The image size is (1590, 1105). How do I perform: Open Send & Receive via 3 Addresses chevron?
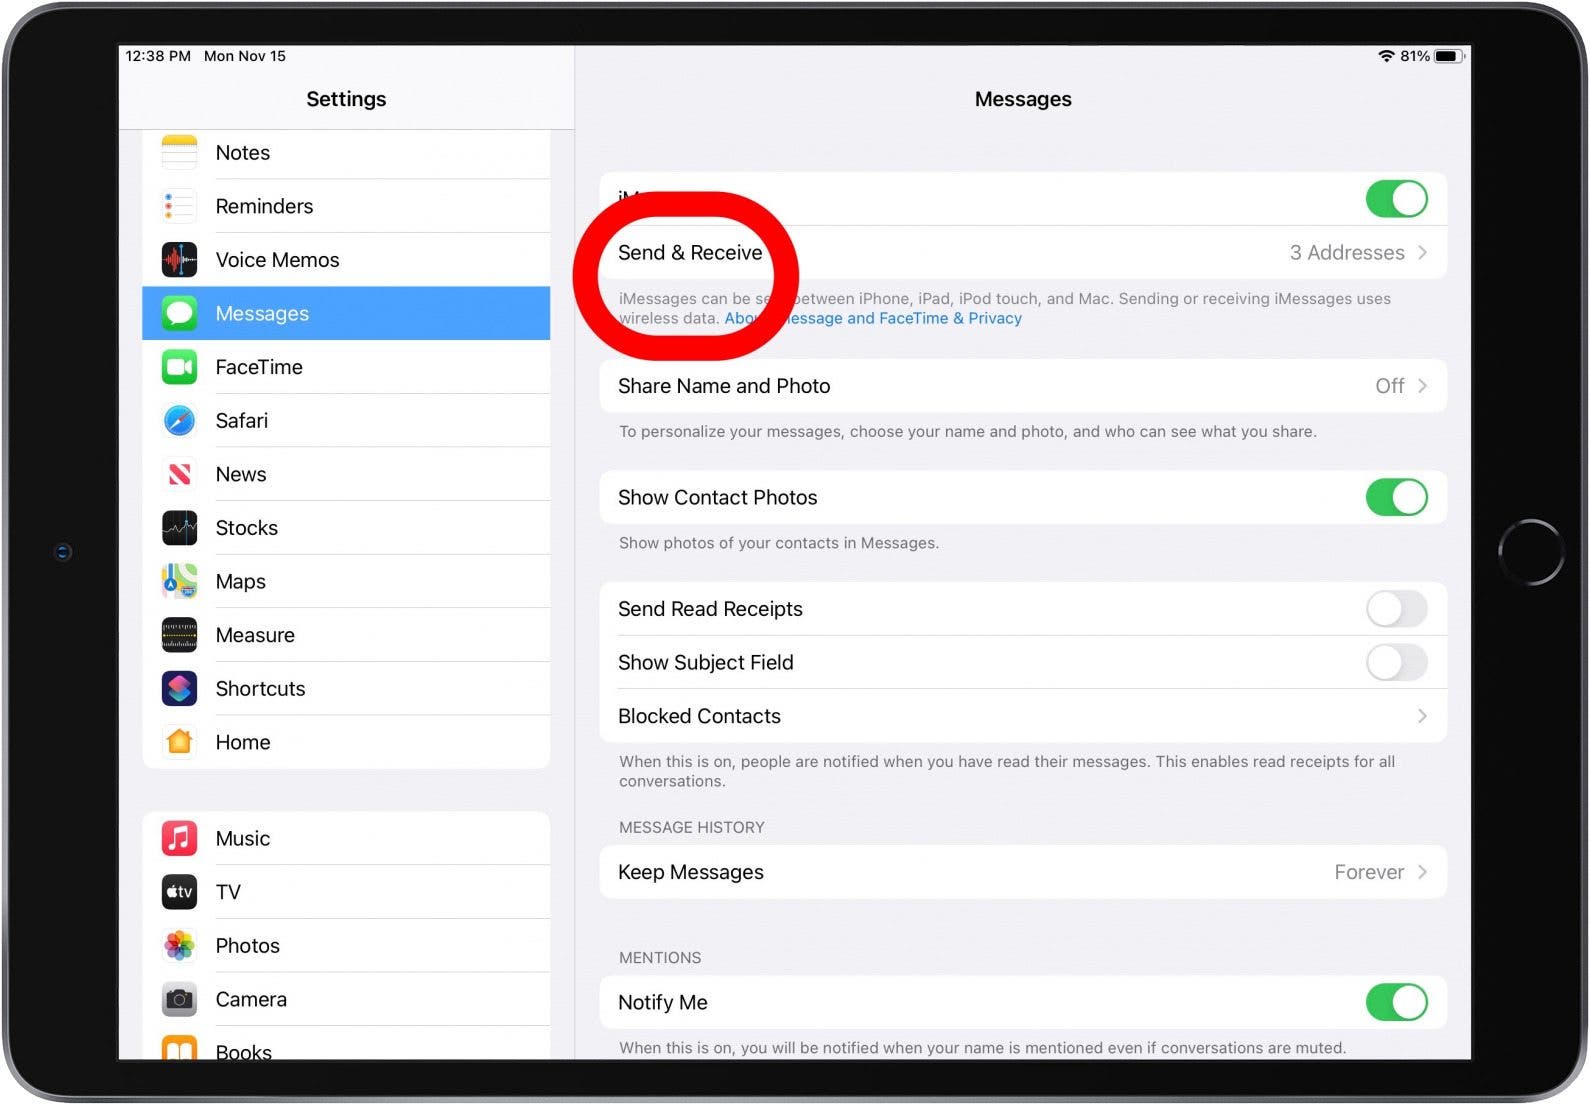tap(1422, 253)
